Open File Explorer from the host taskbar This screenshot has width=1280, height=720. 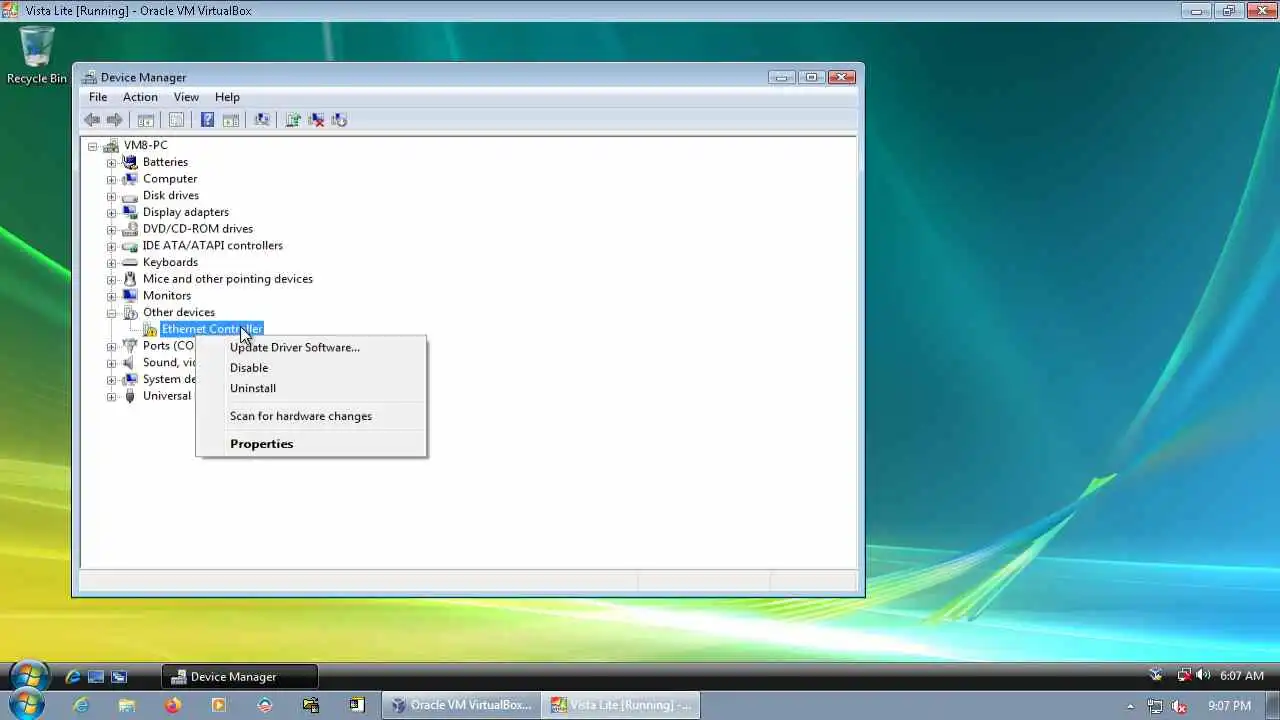(x=127, y=705)
